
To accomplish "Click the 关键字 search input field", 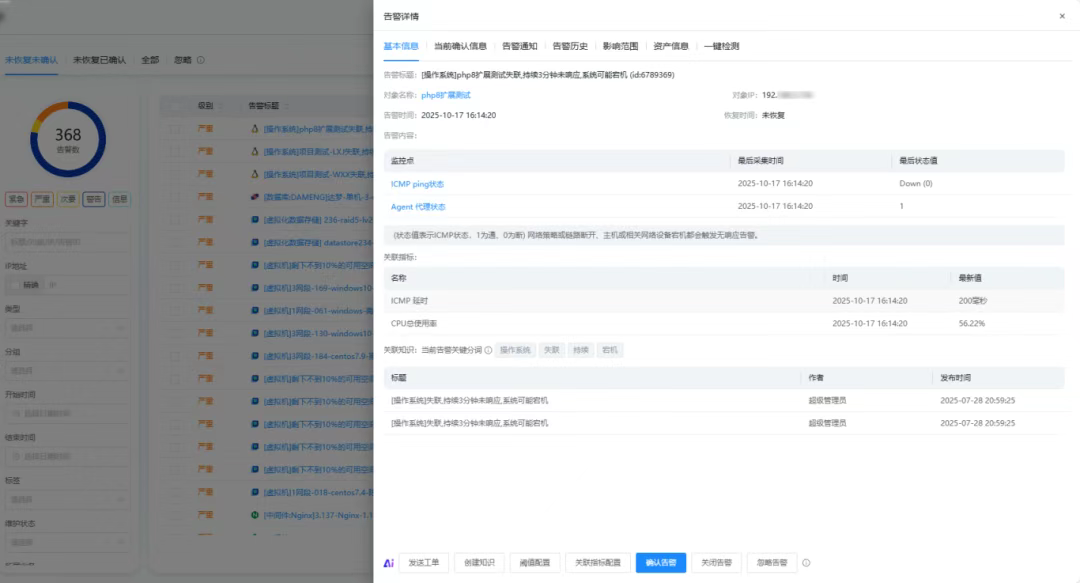I will tap(67, 242).
